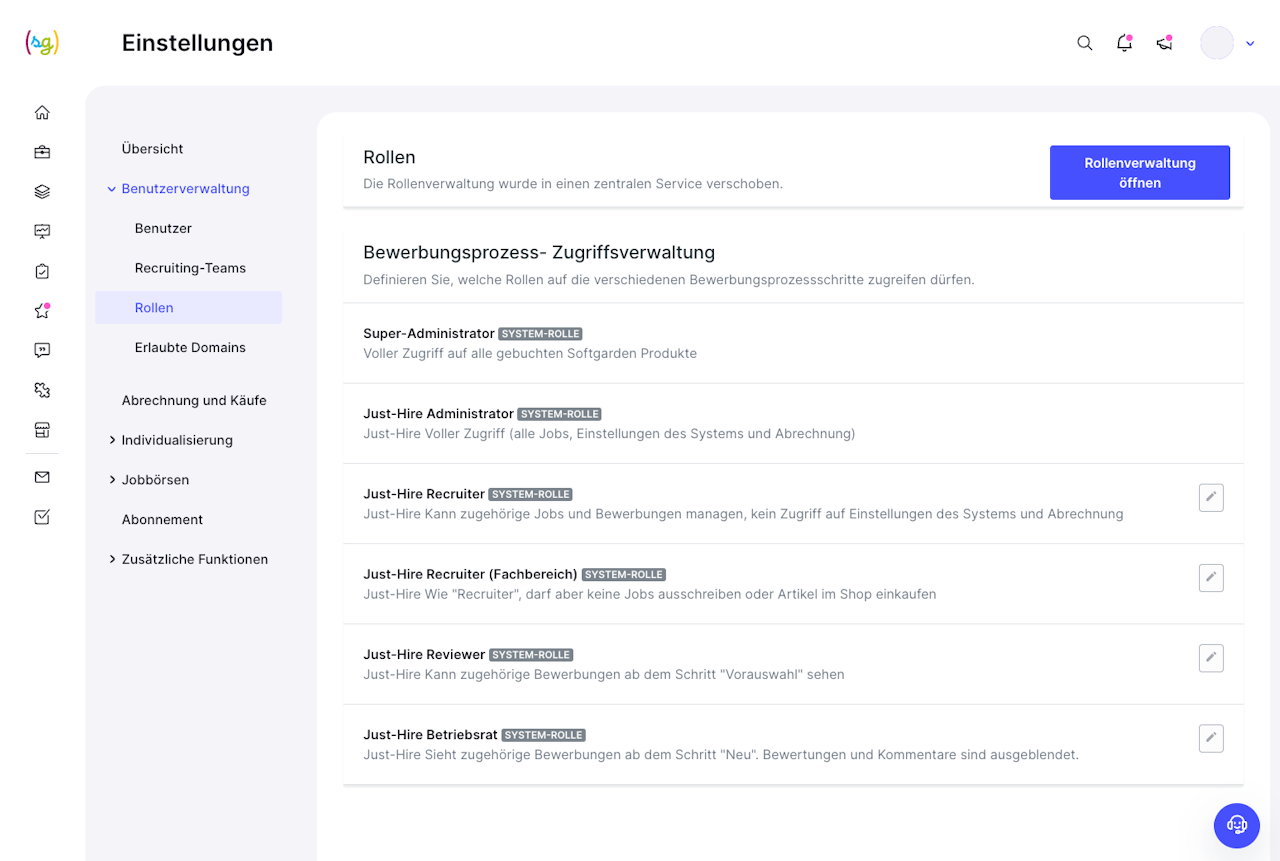
Task: Click the softgarden logo
Action: coord(42,43)
